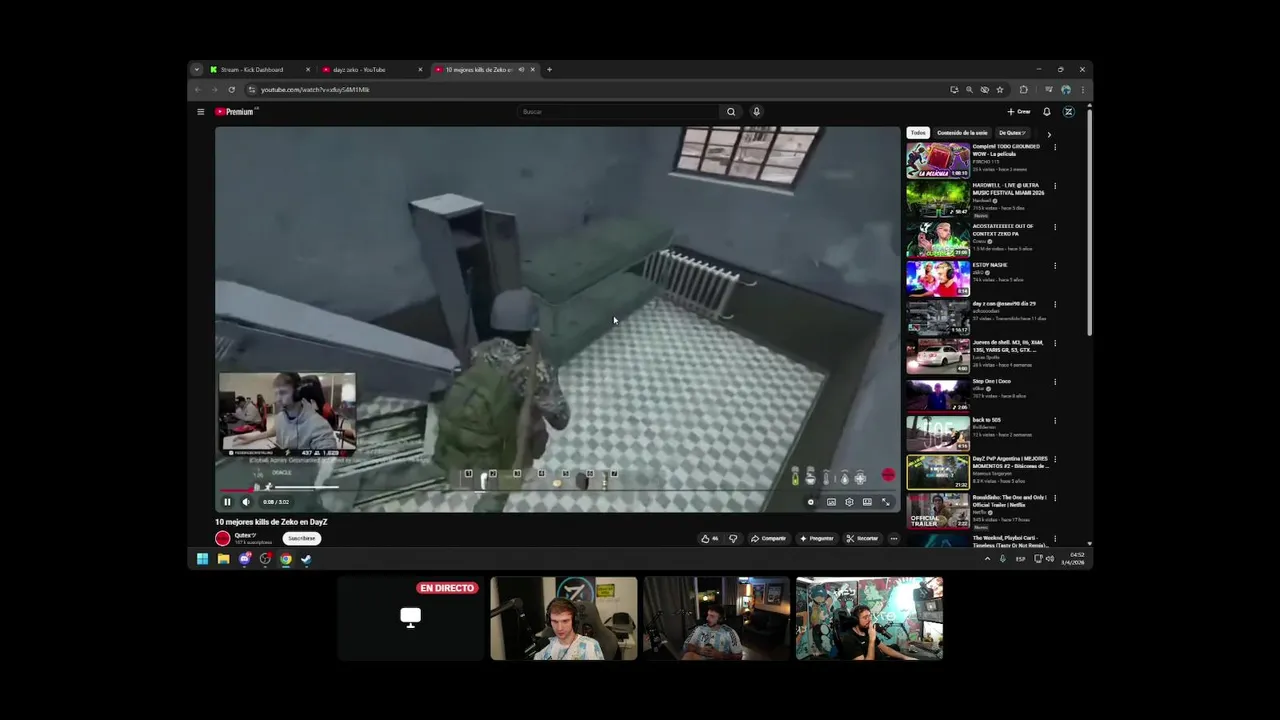
Task: Reload the page
Action: [231, 90]
